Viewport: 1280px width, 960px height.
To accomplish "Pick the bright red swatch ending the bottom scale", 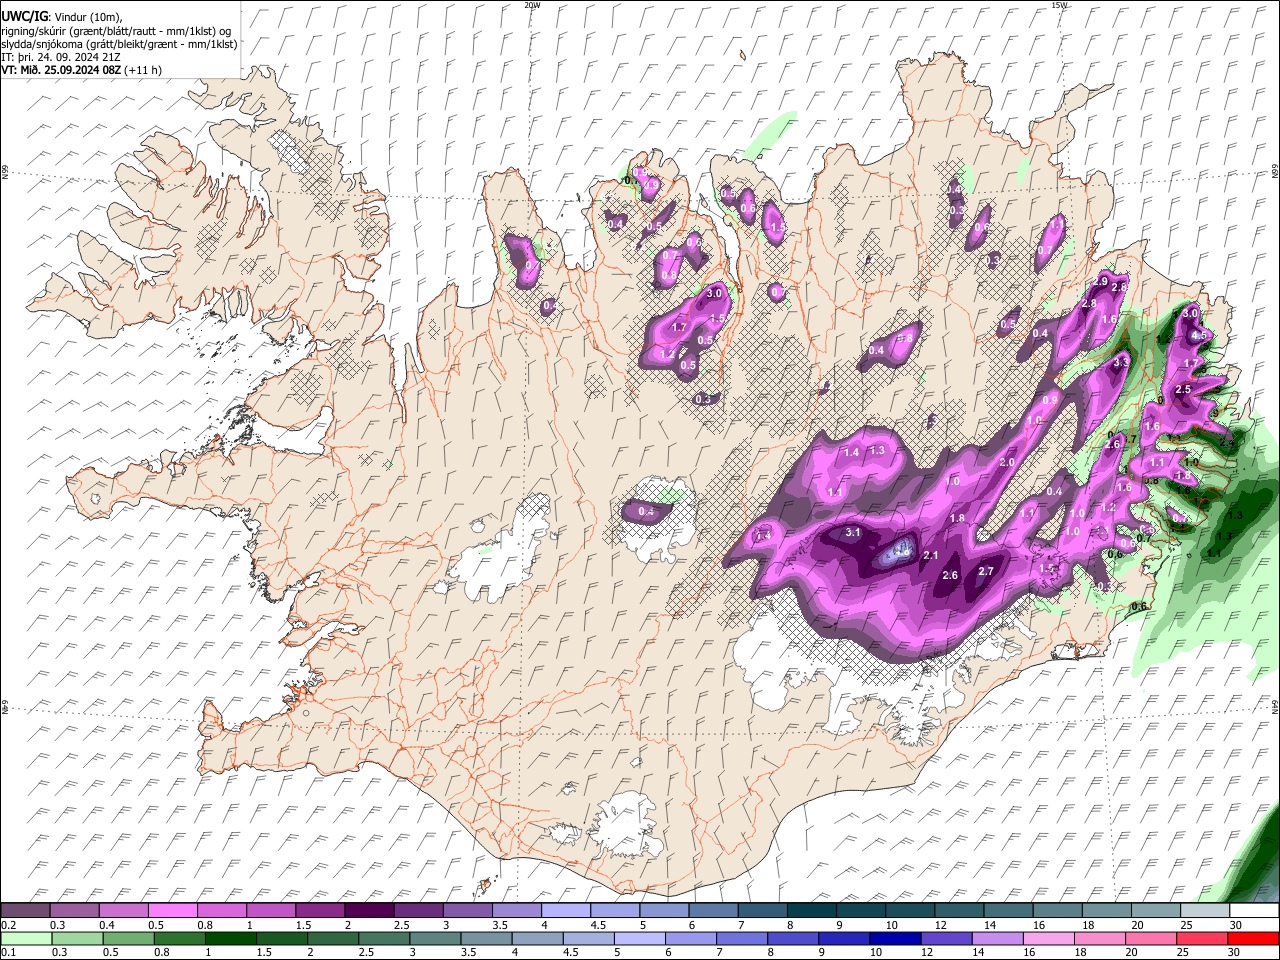I will (x=1253, y=938).
